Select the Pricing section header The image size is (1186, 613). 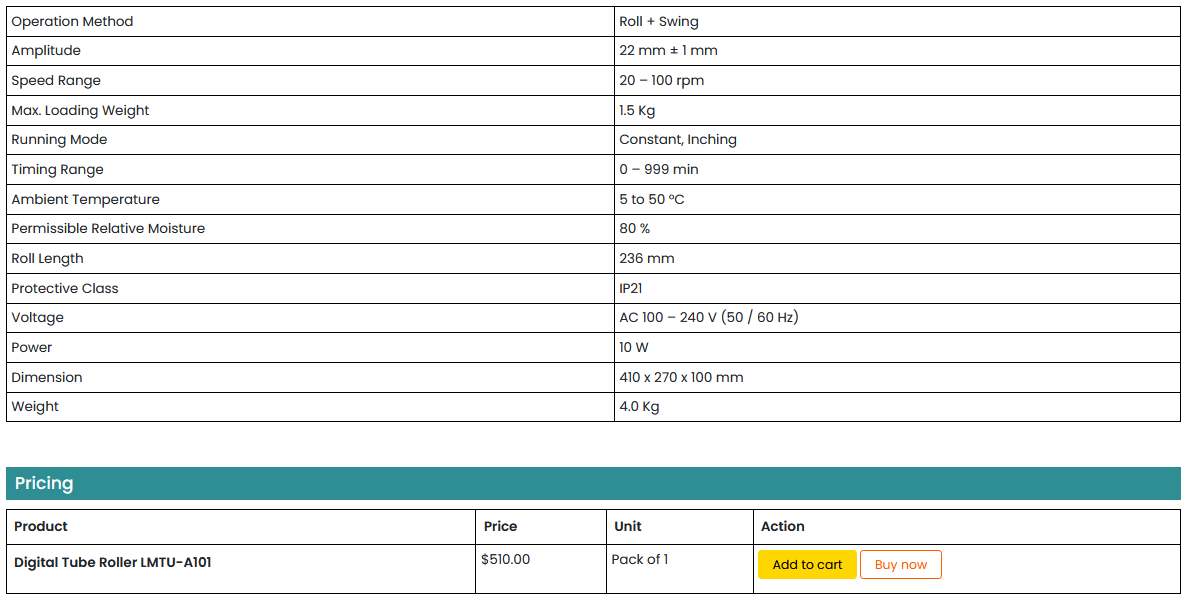click(44, 483)
